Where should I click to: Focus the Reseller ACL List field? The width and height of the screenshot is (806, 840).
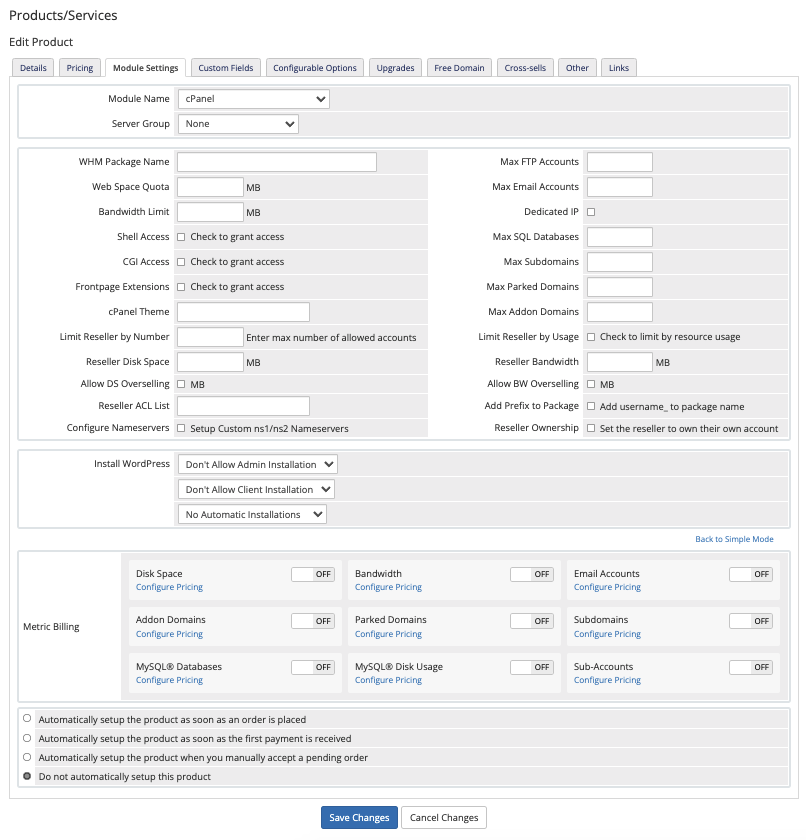click(x=243, y=406)
